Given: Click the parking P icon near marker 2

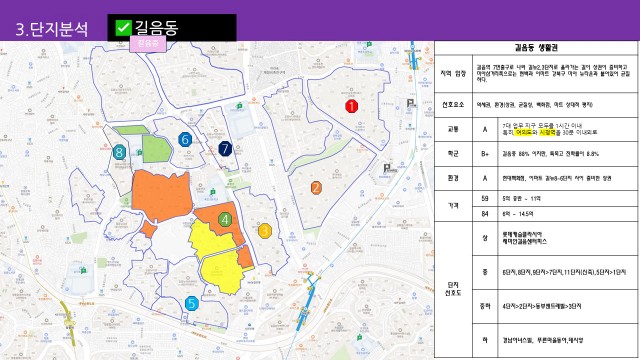Looking at the screenshot, I should click(x=387, y=168).
